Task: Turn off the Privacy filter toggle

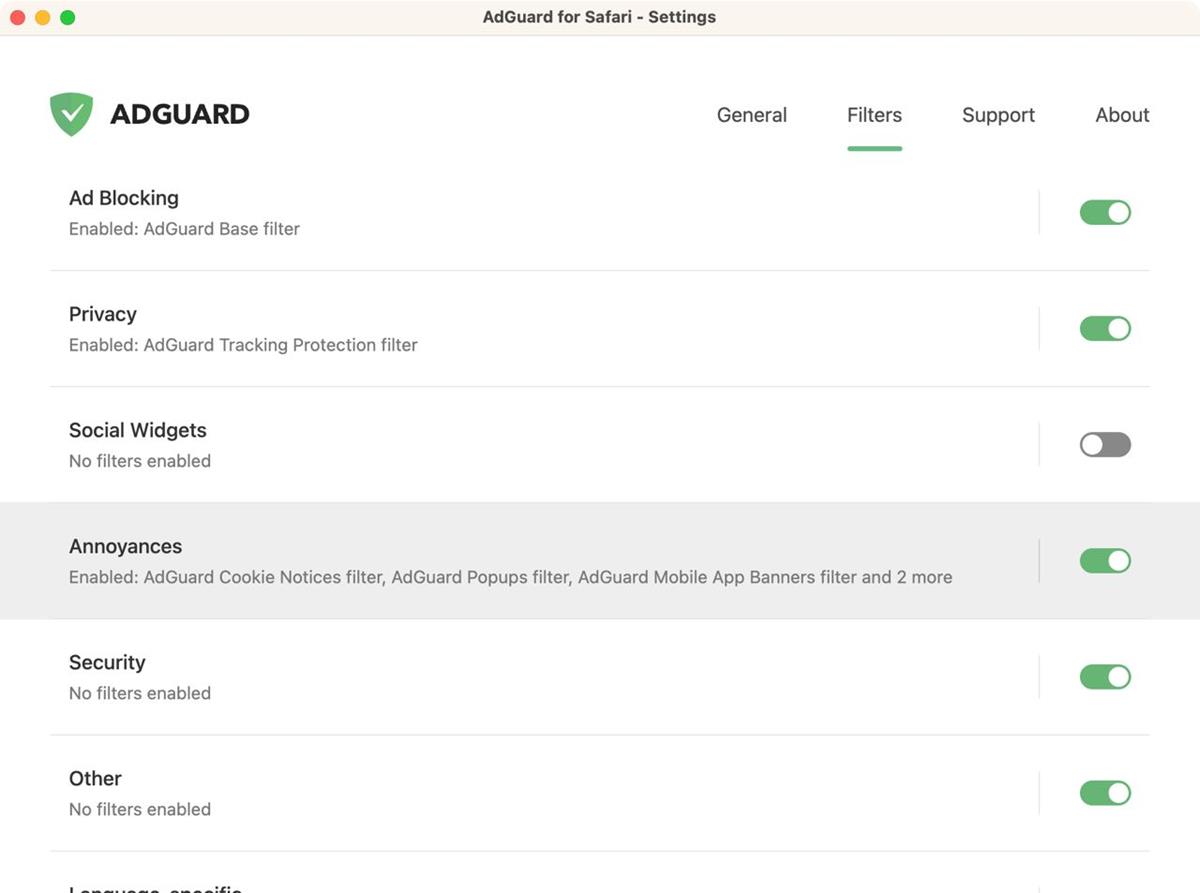Action: click(x=1104, y=328)
